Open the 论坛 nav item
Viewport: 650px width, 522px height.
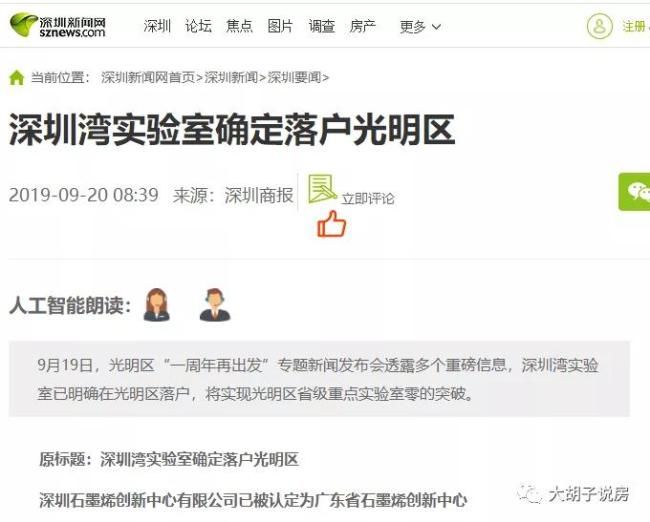click(198, 26)
